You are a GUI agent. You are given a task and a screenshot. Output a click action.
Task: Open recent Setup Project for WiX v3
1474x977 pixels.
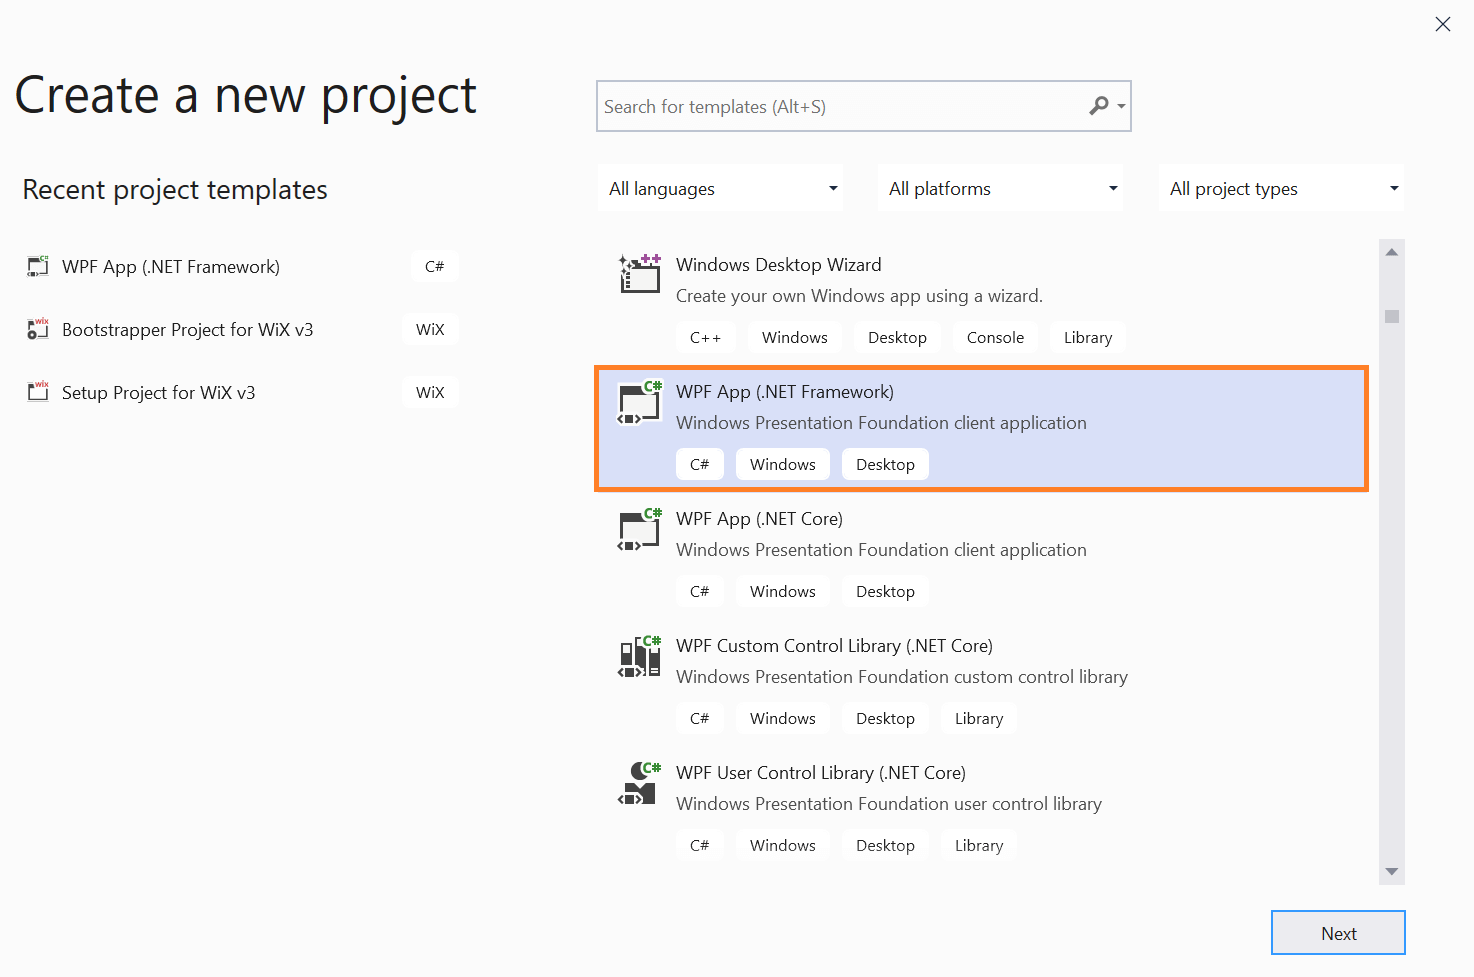pyautogui.click(x=158, y=393)
